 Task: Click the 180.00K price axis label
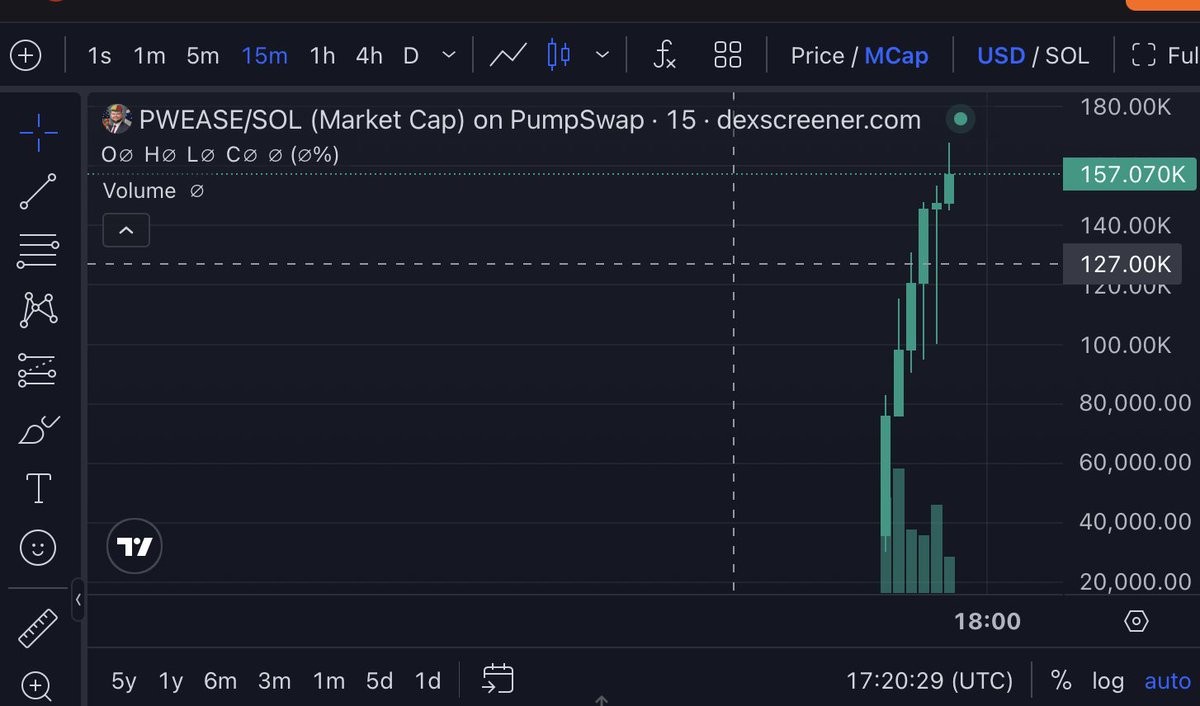click(1125, 107)
